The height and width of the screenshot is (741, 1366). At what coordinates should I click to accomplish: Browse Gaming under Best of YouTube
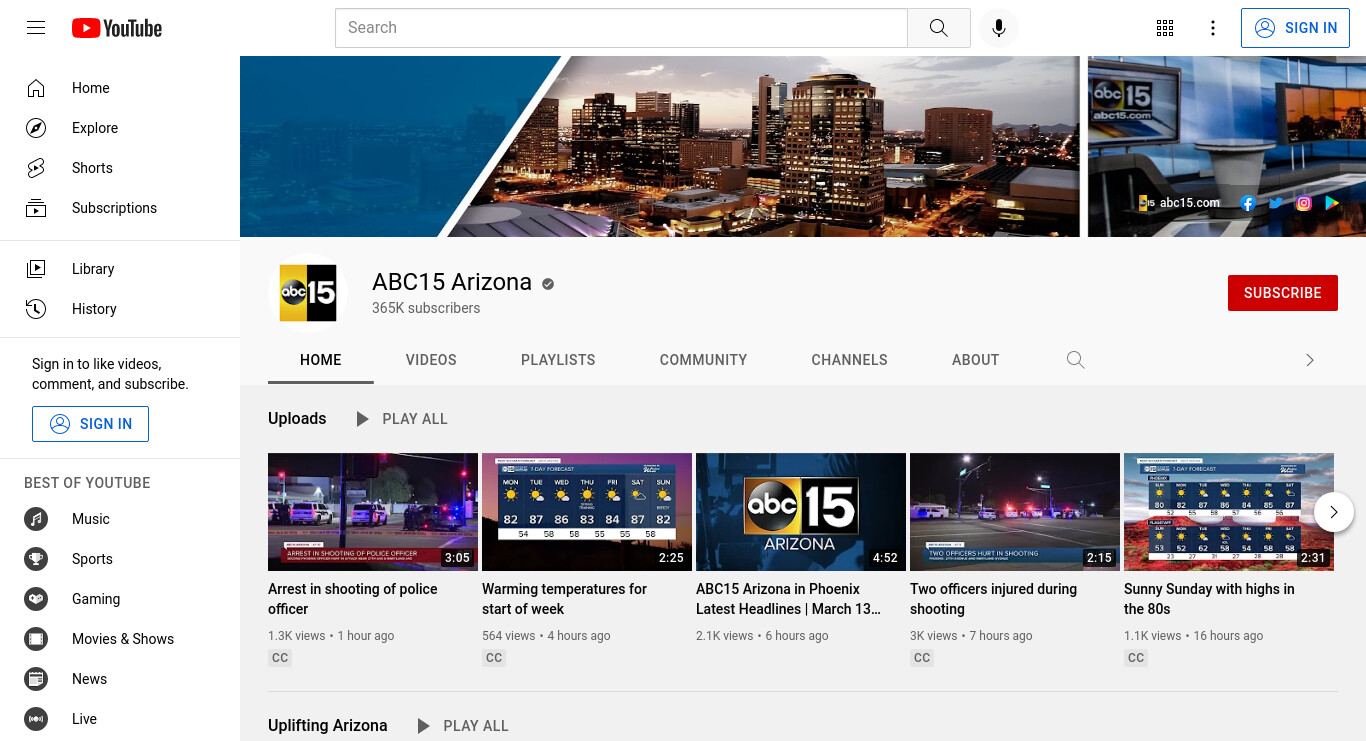pos(120,599)
